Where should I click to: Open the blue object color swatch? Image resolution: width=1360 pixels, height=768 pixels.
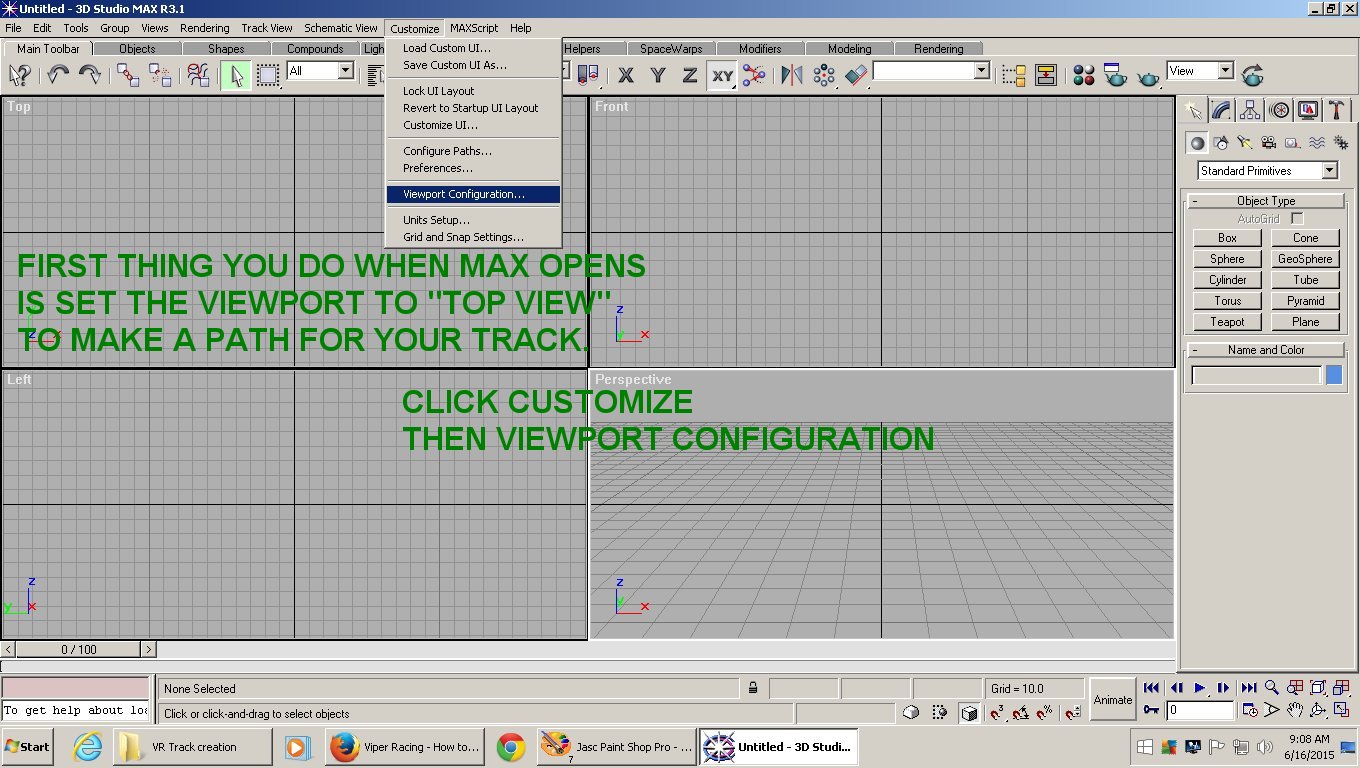1334,376
